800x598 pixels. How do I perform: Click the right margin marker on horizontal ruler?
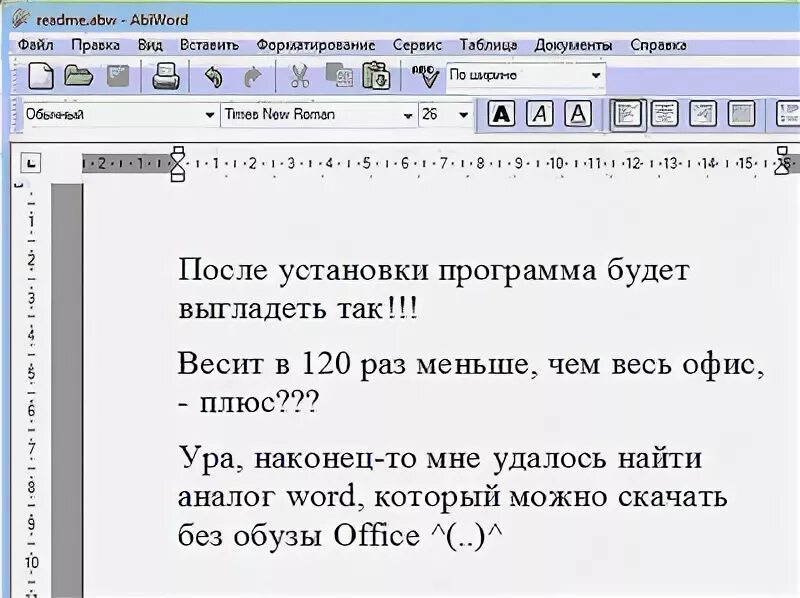(x=782, y=160)
